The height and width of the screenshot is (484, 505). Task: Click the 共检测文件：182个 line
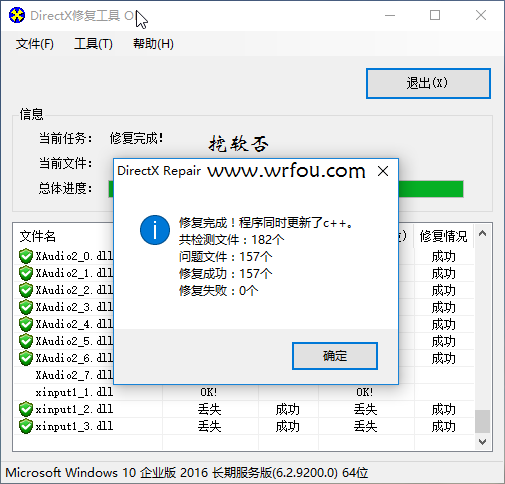[232, 240]
